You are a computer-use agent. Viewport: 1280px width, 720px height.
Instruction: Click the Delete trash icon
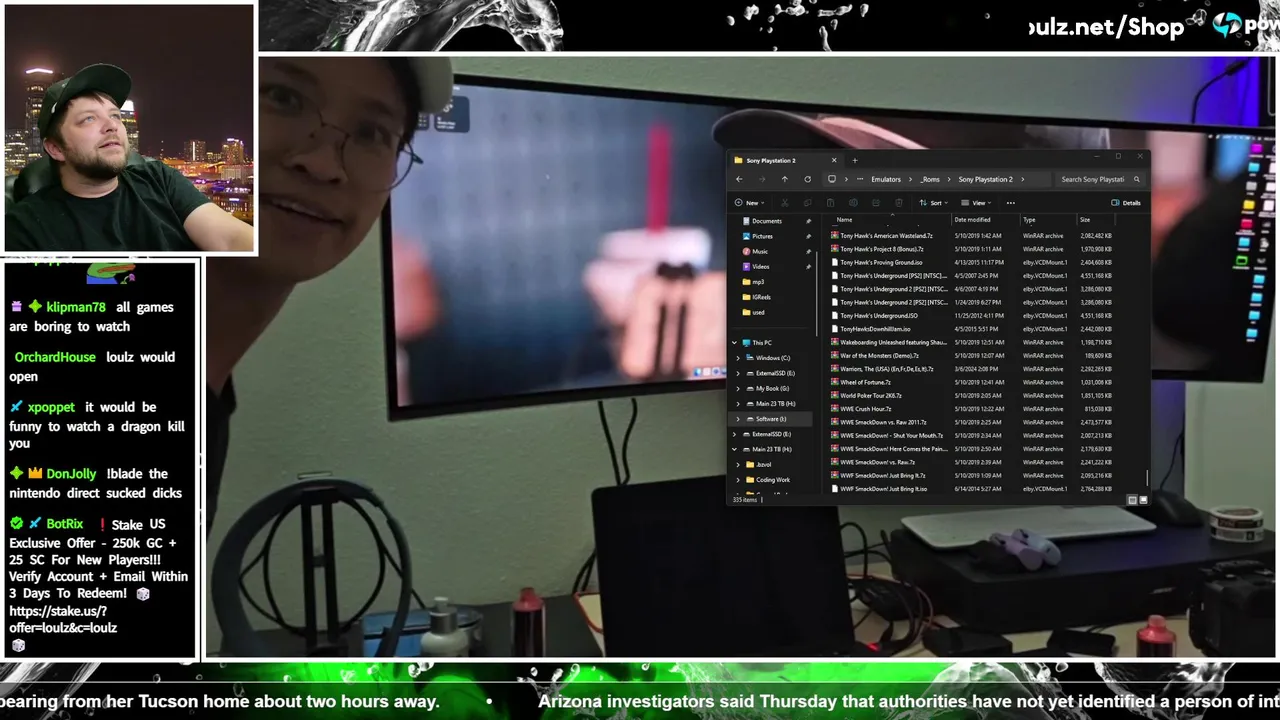tap(899, 203)
